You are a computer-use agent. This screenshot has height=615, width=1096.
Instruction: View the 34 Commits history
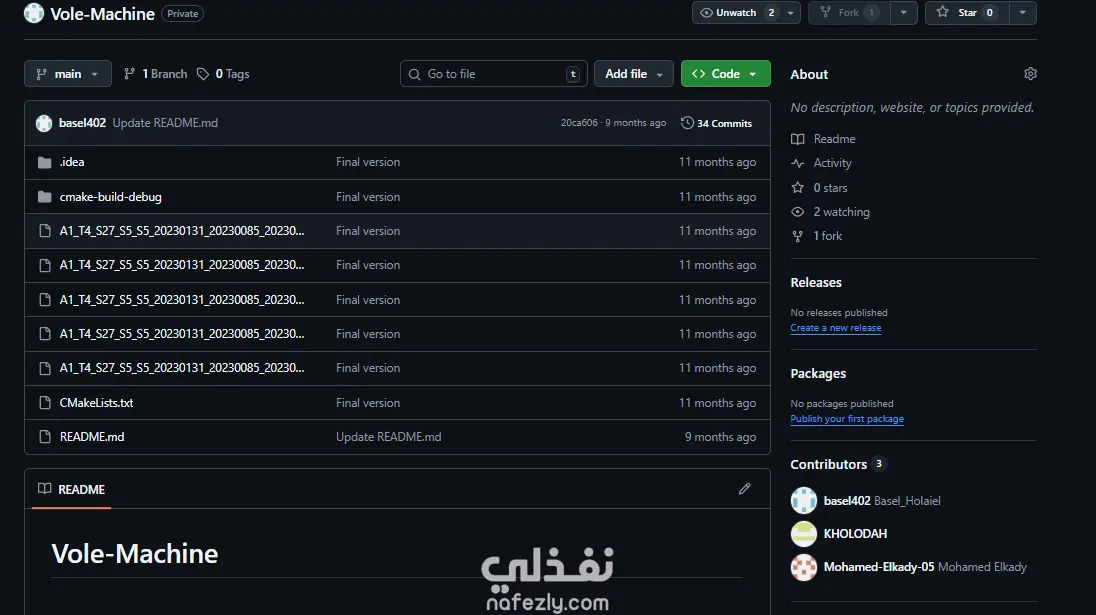pos(716,123)
